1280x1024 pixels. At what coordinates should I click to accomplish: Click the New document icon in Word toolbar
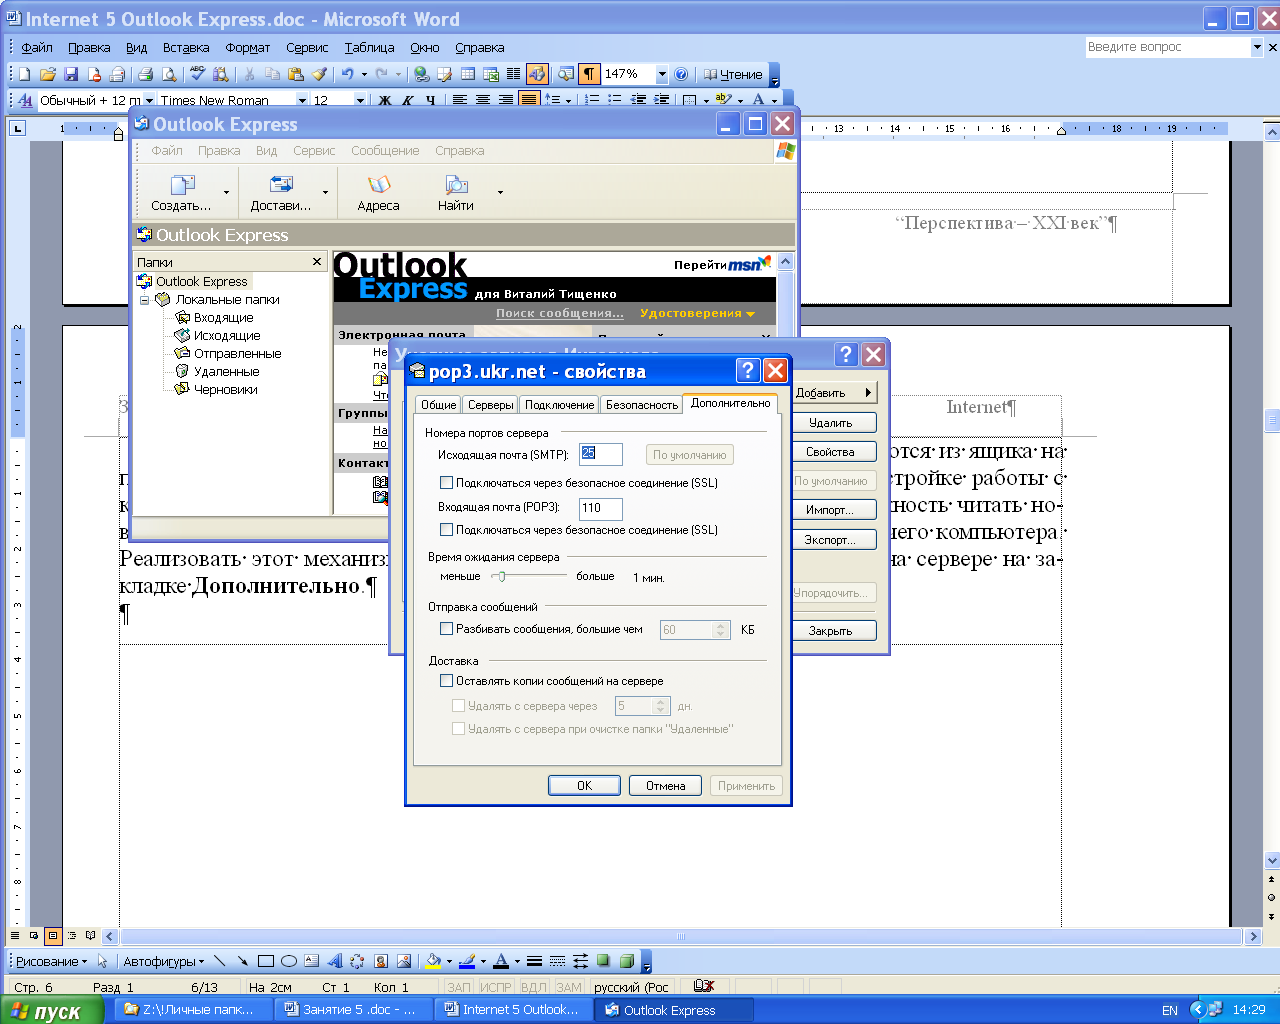[24, 74]
